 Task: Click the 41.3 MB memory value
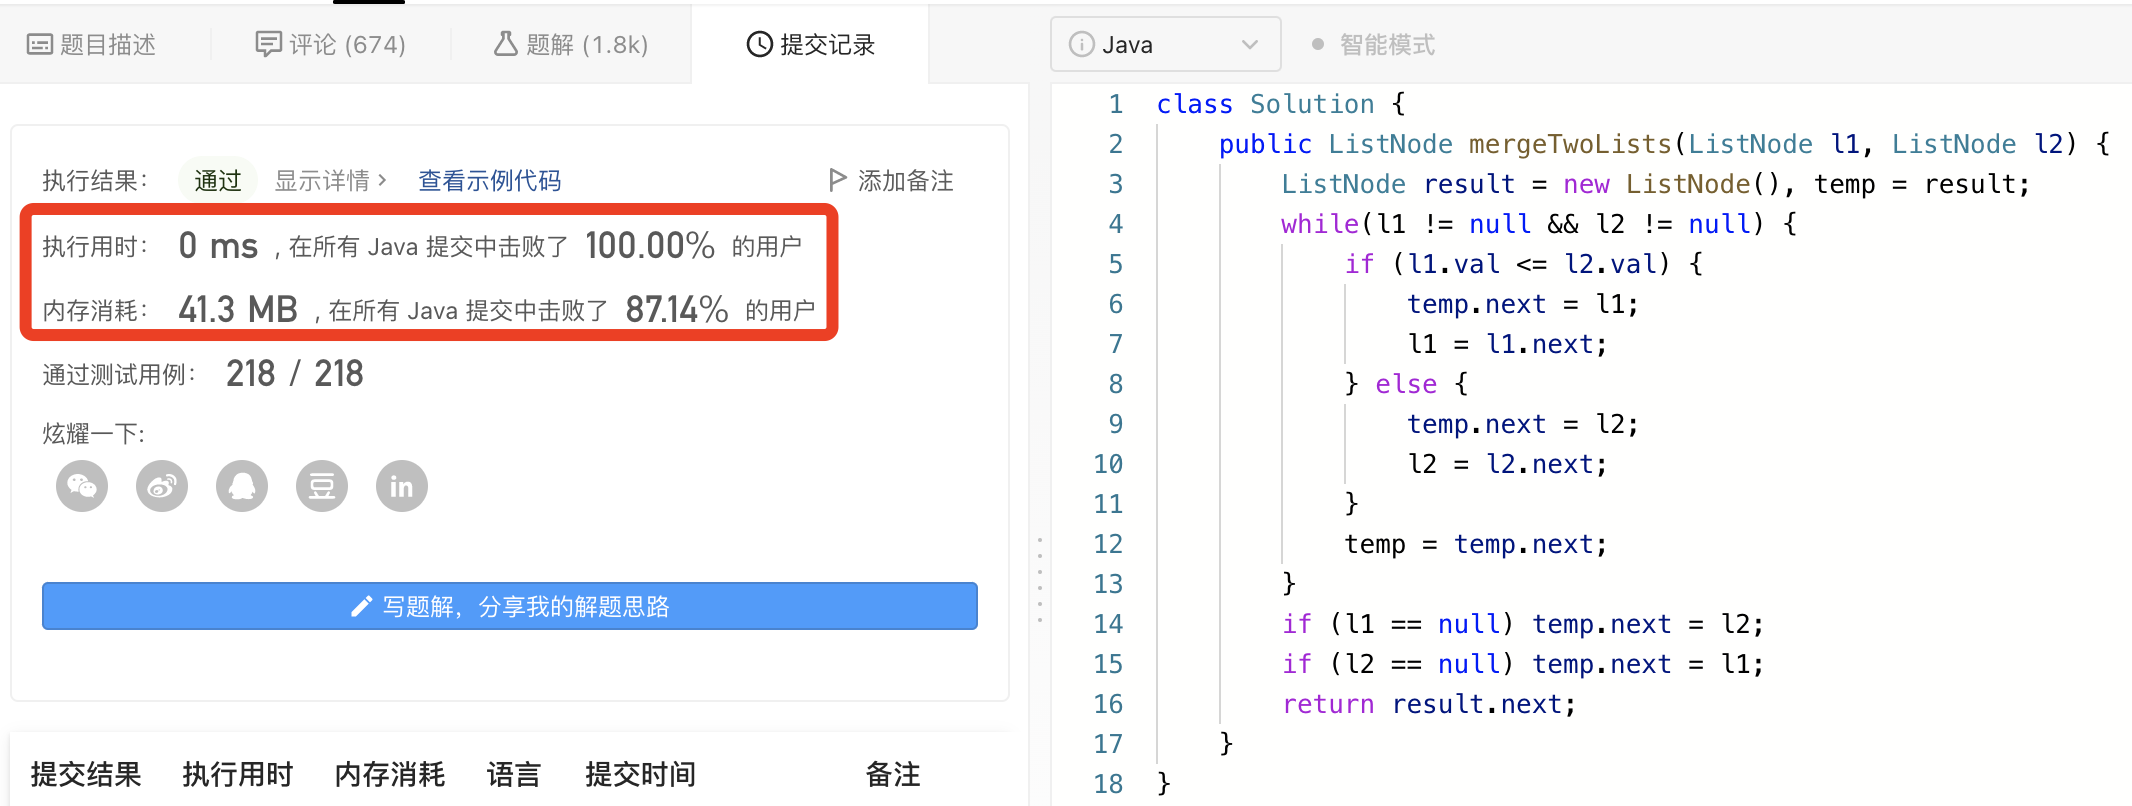(238, 310)
